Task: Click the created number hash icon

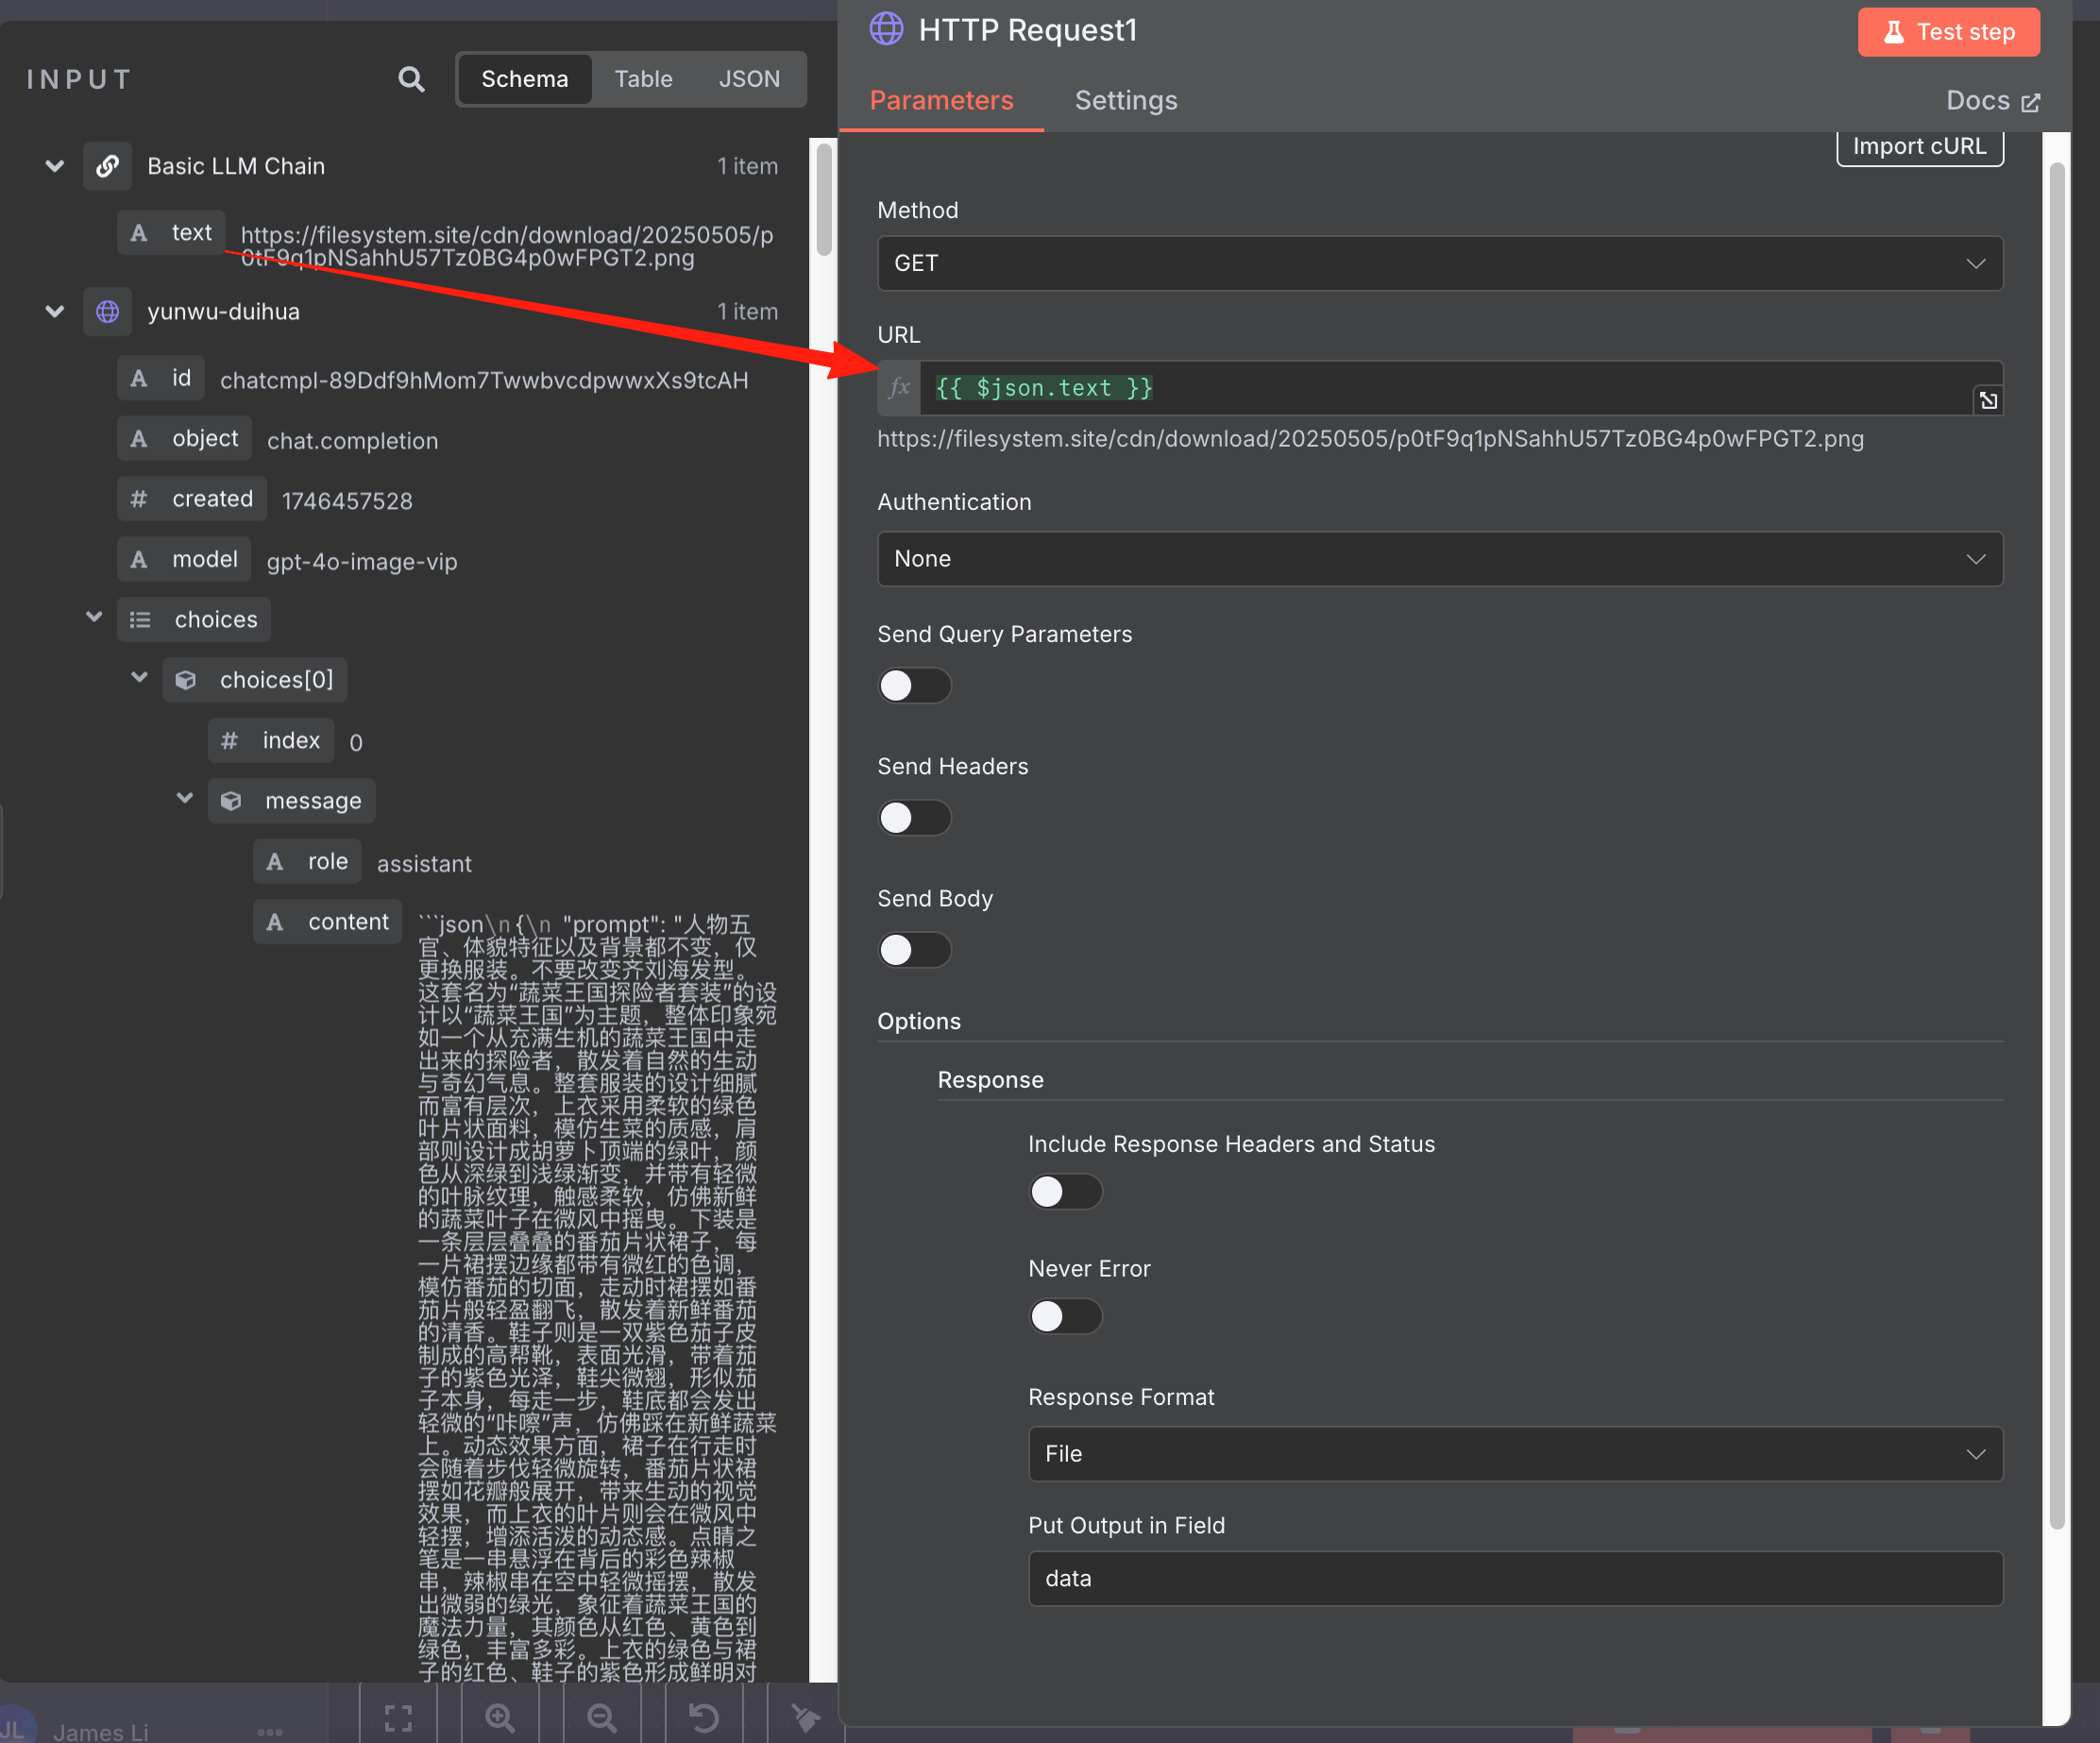Action: [x=139, y=499]
